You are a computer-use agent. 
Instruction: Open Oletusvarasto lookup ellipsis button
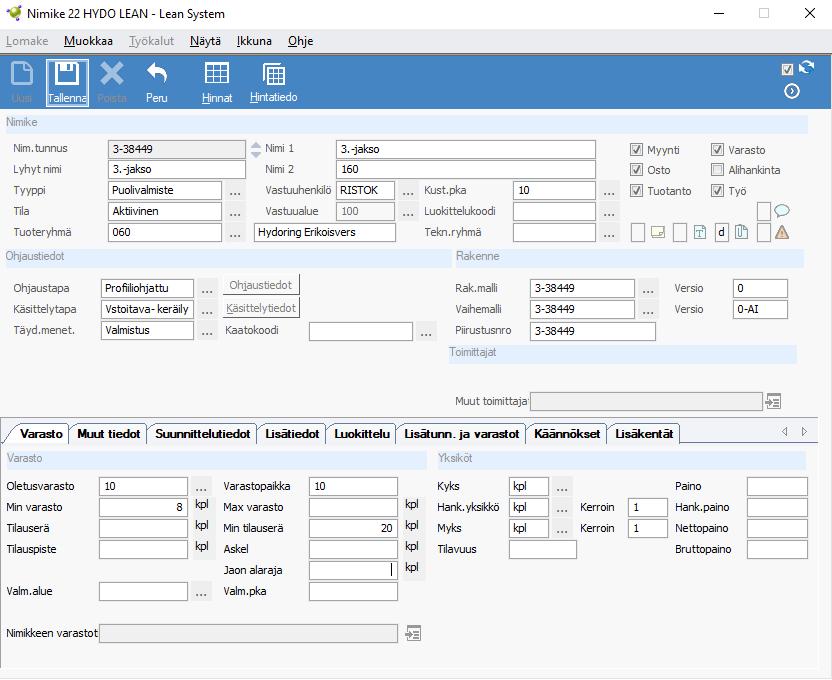pos(201,486)
